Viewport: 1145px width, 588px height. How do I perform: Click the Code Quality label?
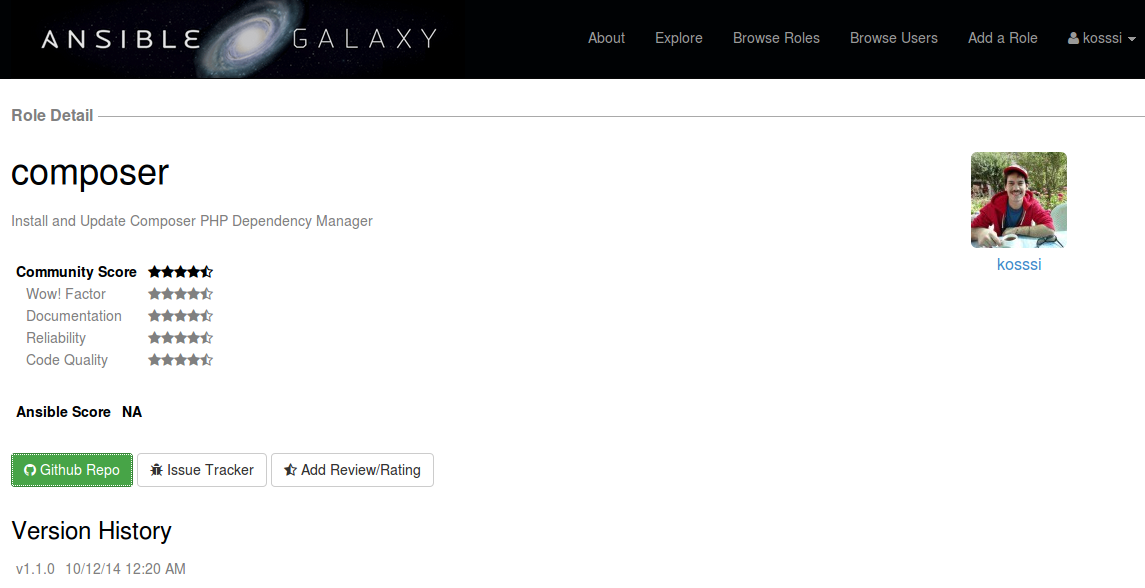point(66,359)
